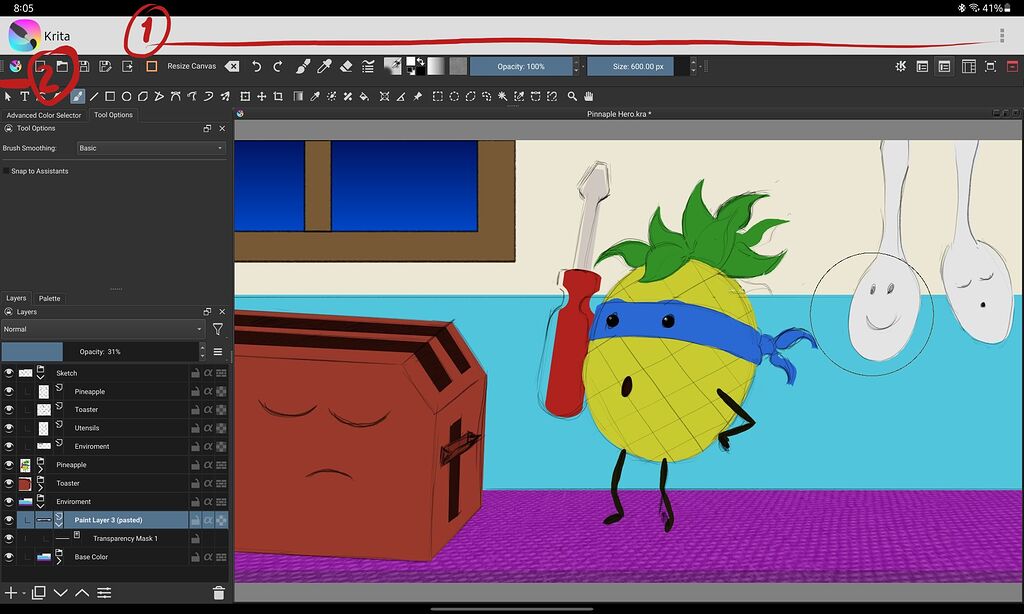Screen dimensions: 1024x614
Task: Switch to the Tool Options tab
Action: tap(113, 114)
